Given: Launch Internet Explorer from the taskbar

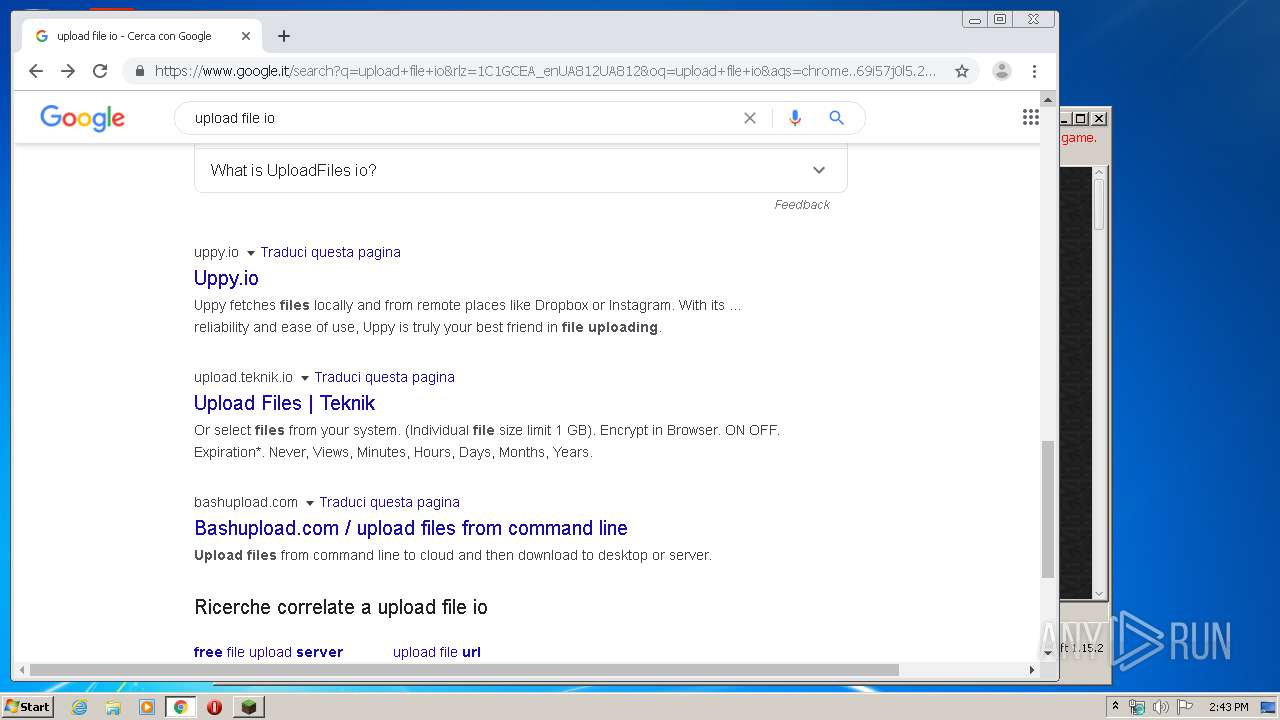Looking at the screenshot, I should tap(80, 707).
